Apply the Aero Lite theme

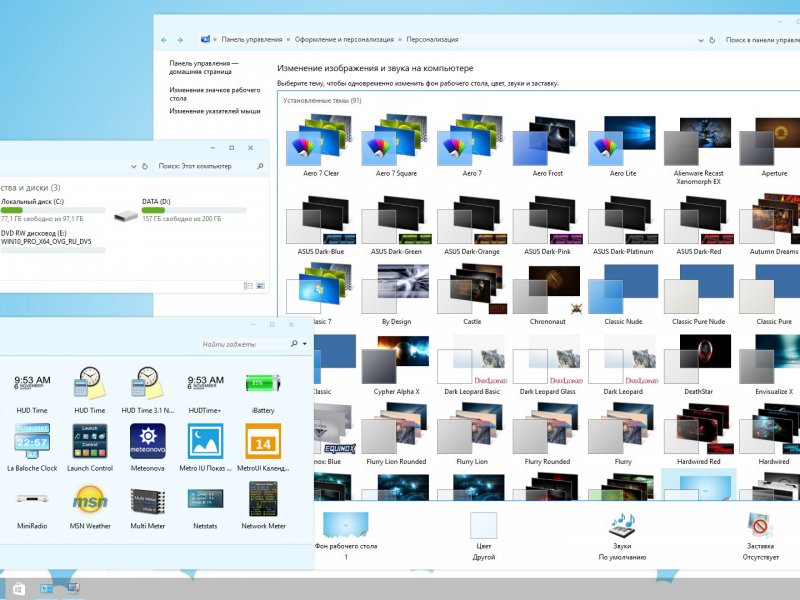click(x=622, y=145)
